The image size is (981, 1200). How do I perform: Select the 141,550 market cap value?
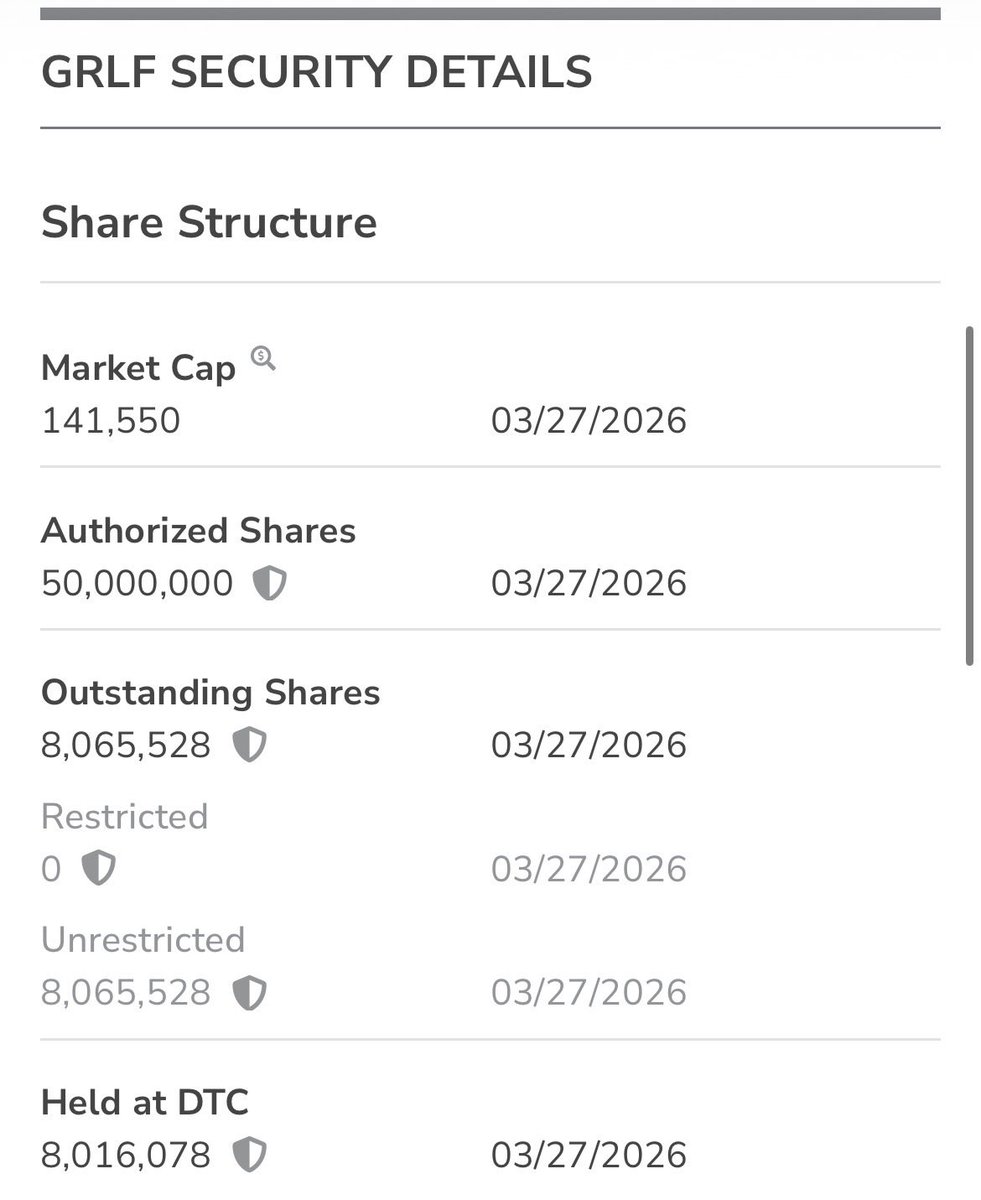point(111,420)
